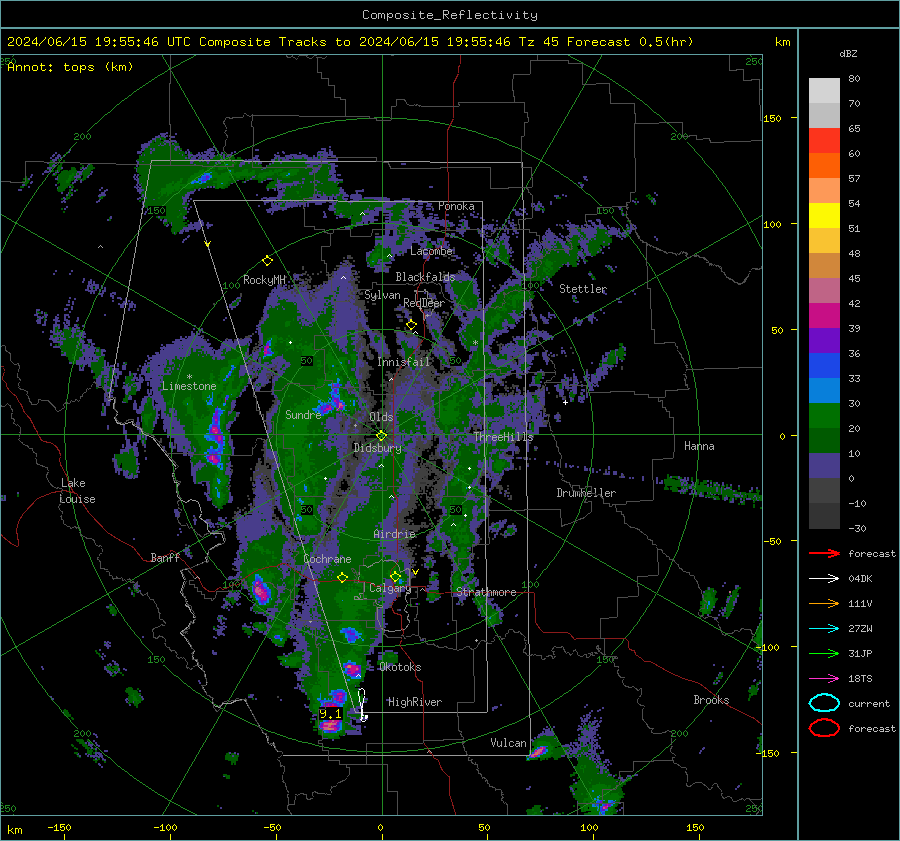Click the 80 value on the dBZ scale
This screenshot has height=841, width=900.
[x=854, y=79]
